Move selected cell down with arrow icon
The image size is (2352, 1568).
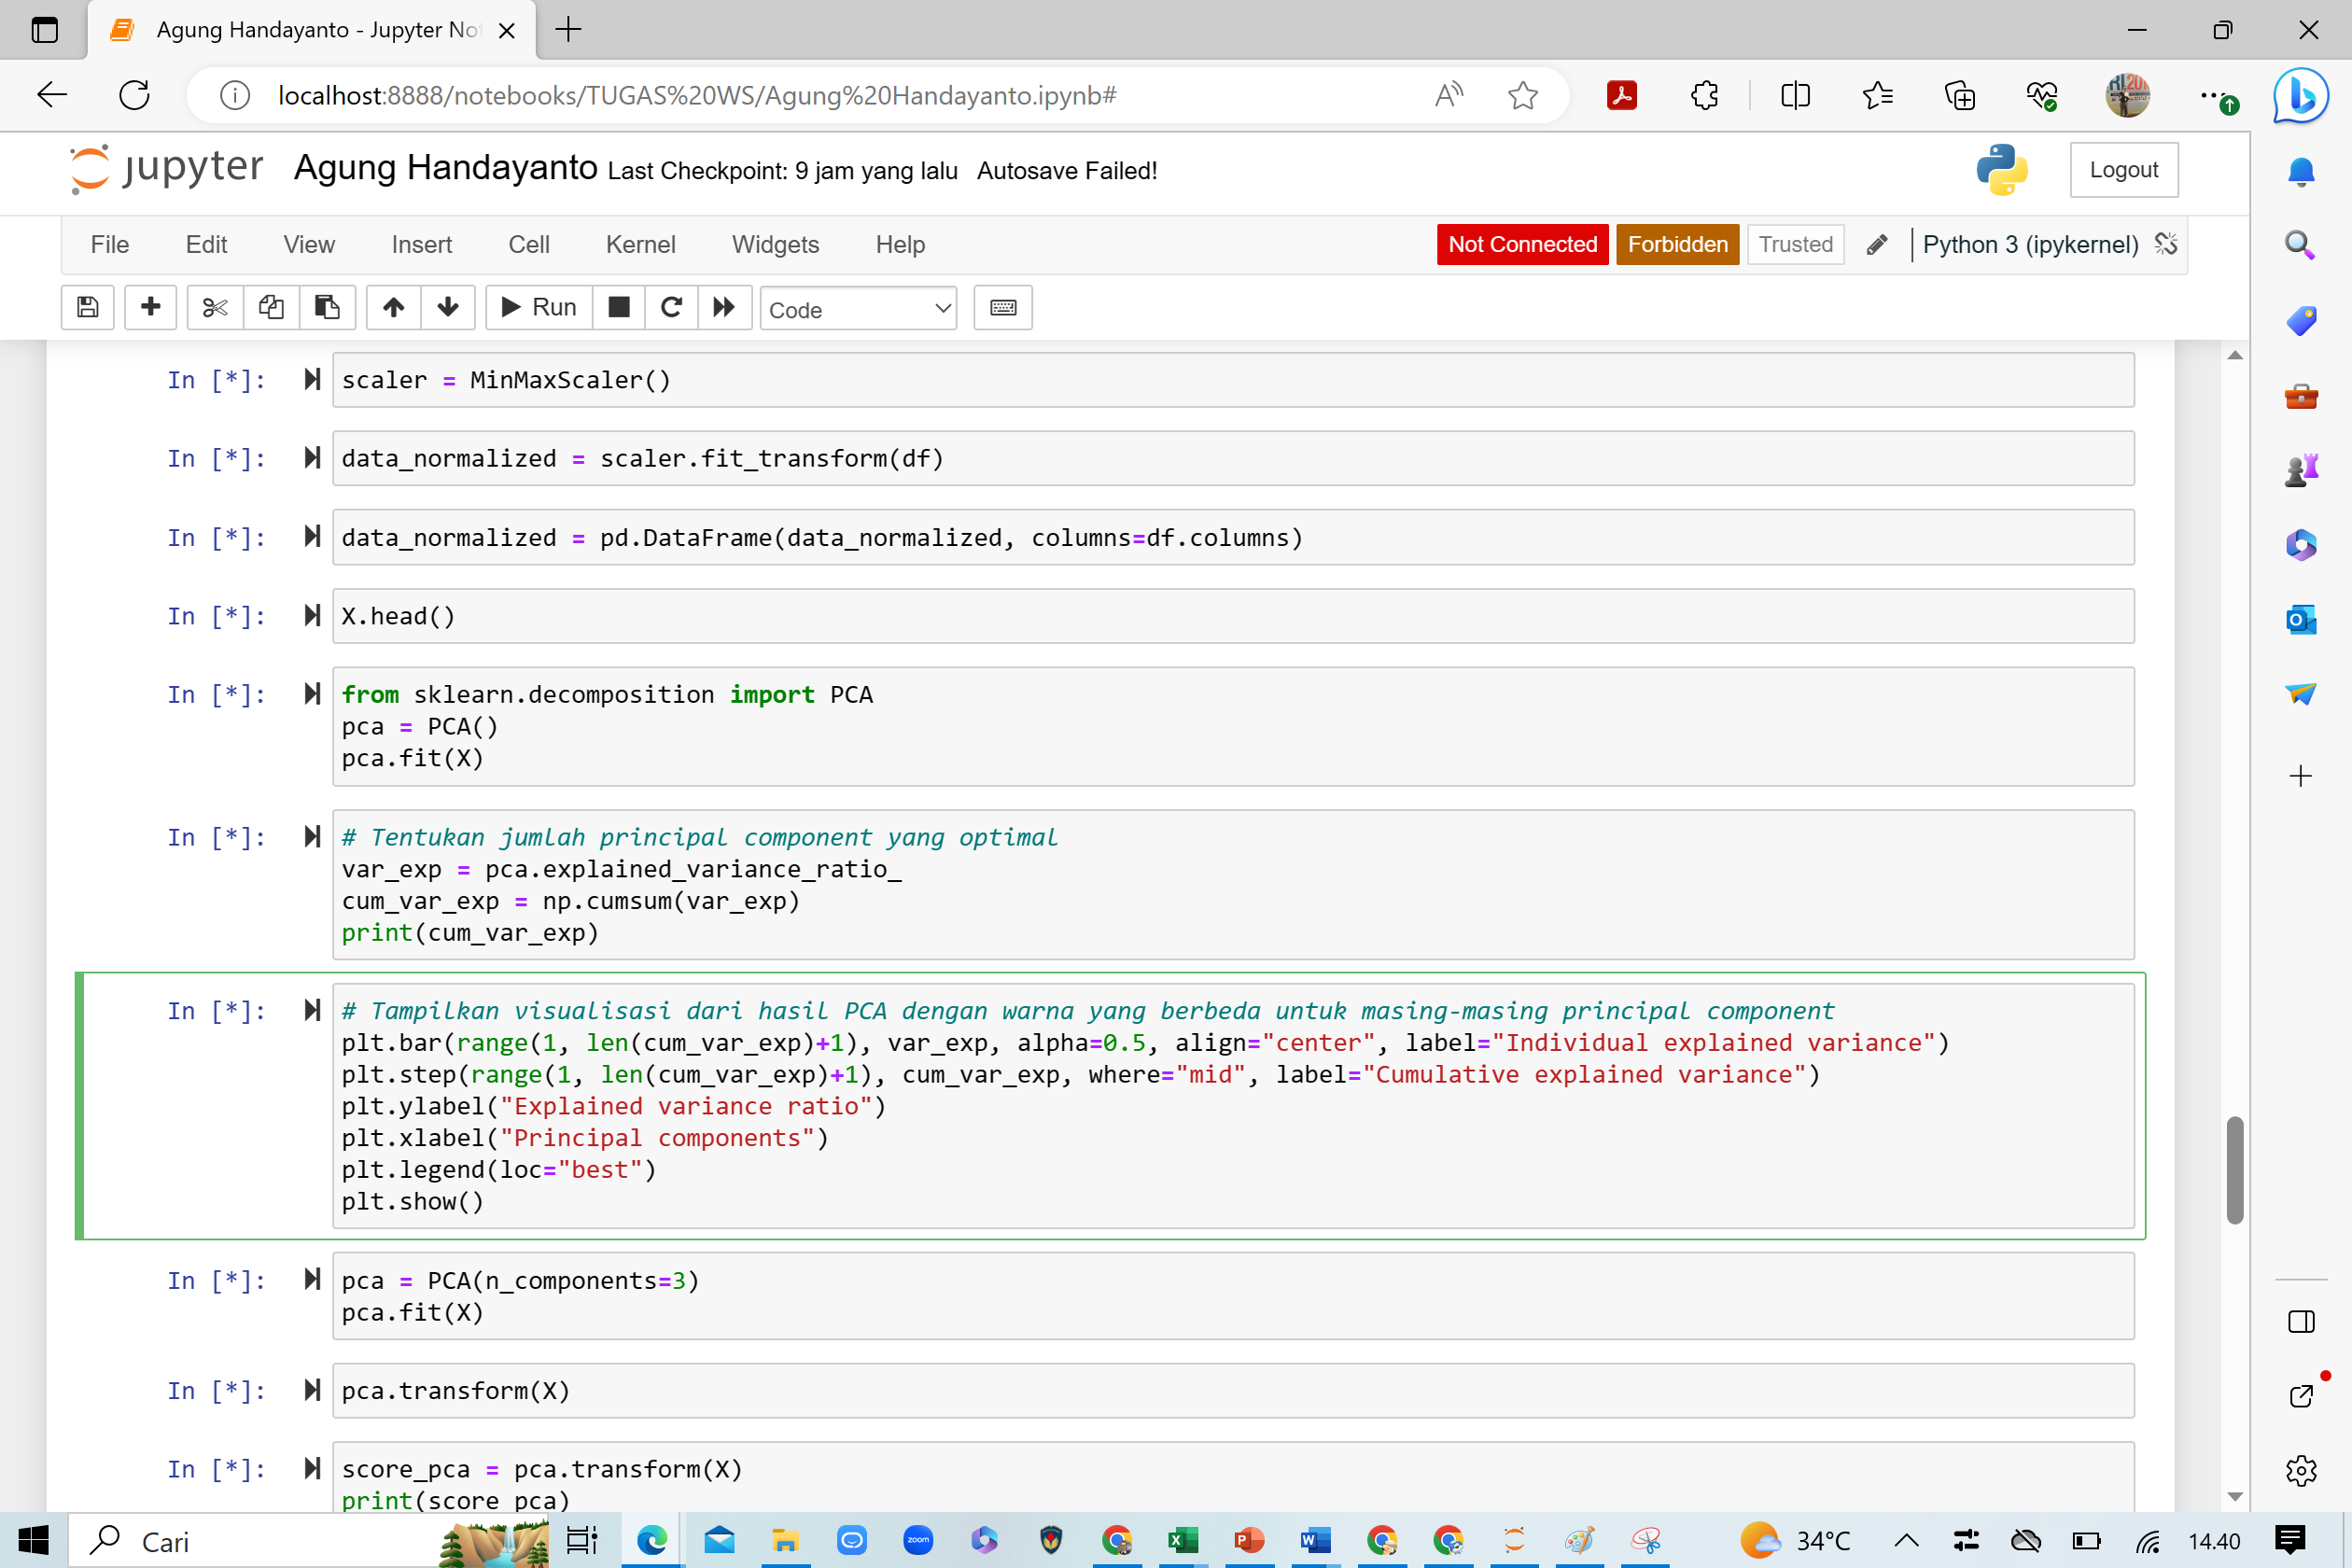[448, 307]
